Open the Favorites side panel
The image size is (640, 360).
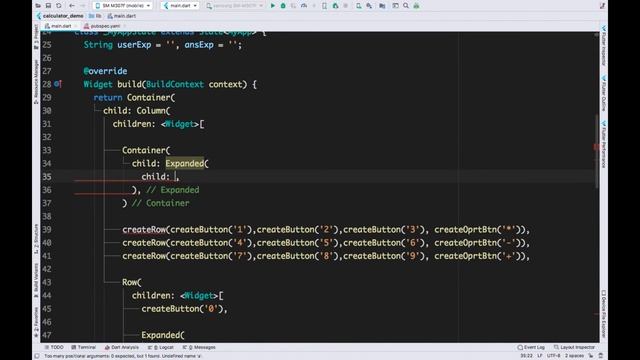pos(36,322)
